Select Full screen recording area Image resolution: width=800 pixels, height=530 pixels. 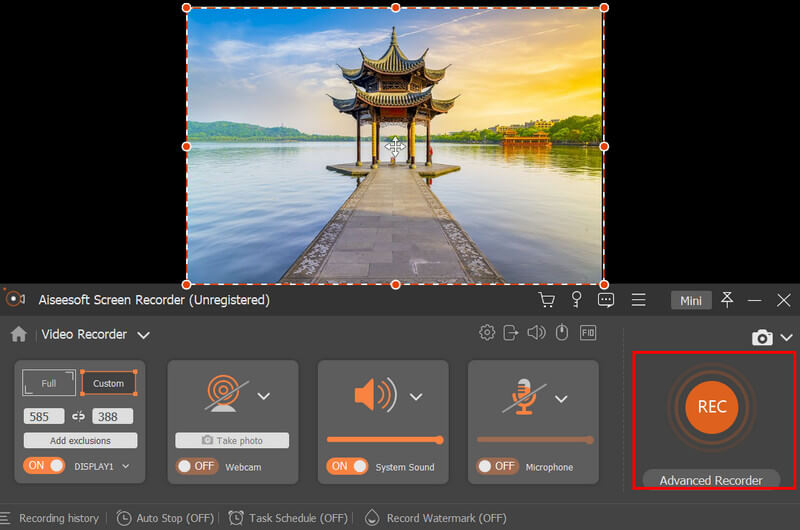49,383
